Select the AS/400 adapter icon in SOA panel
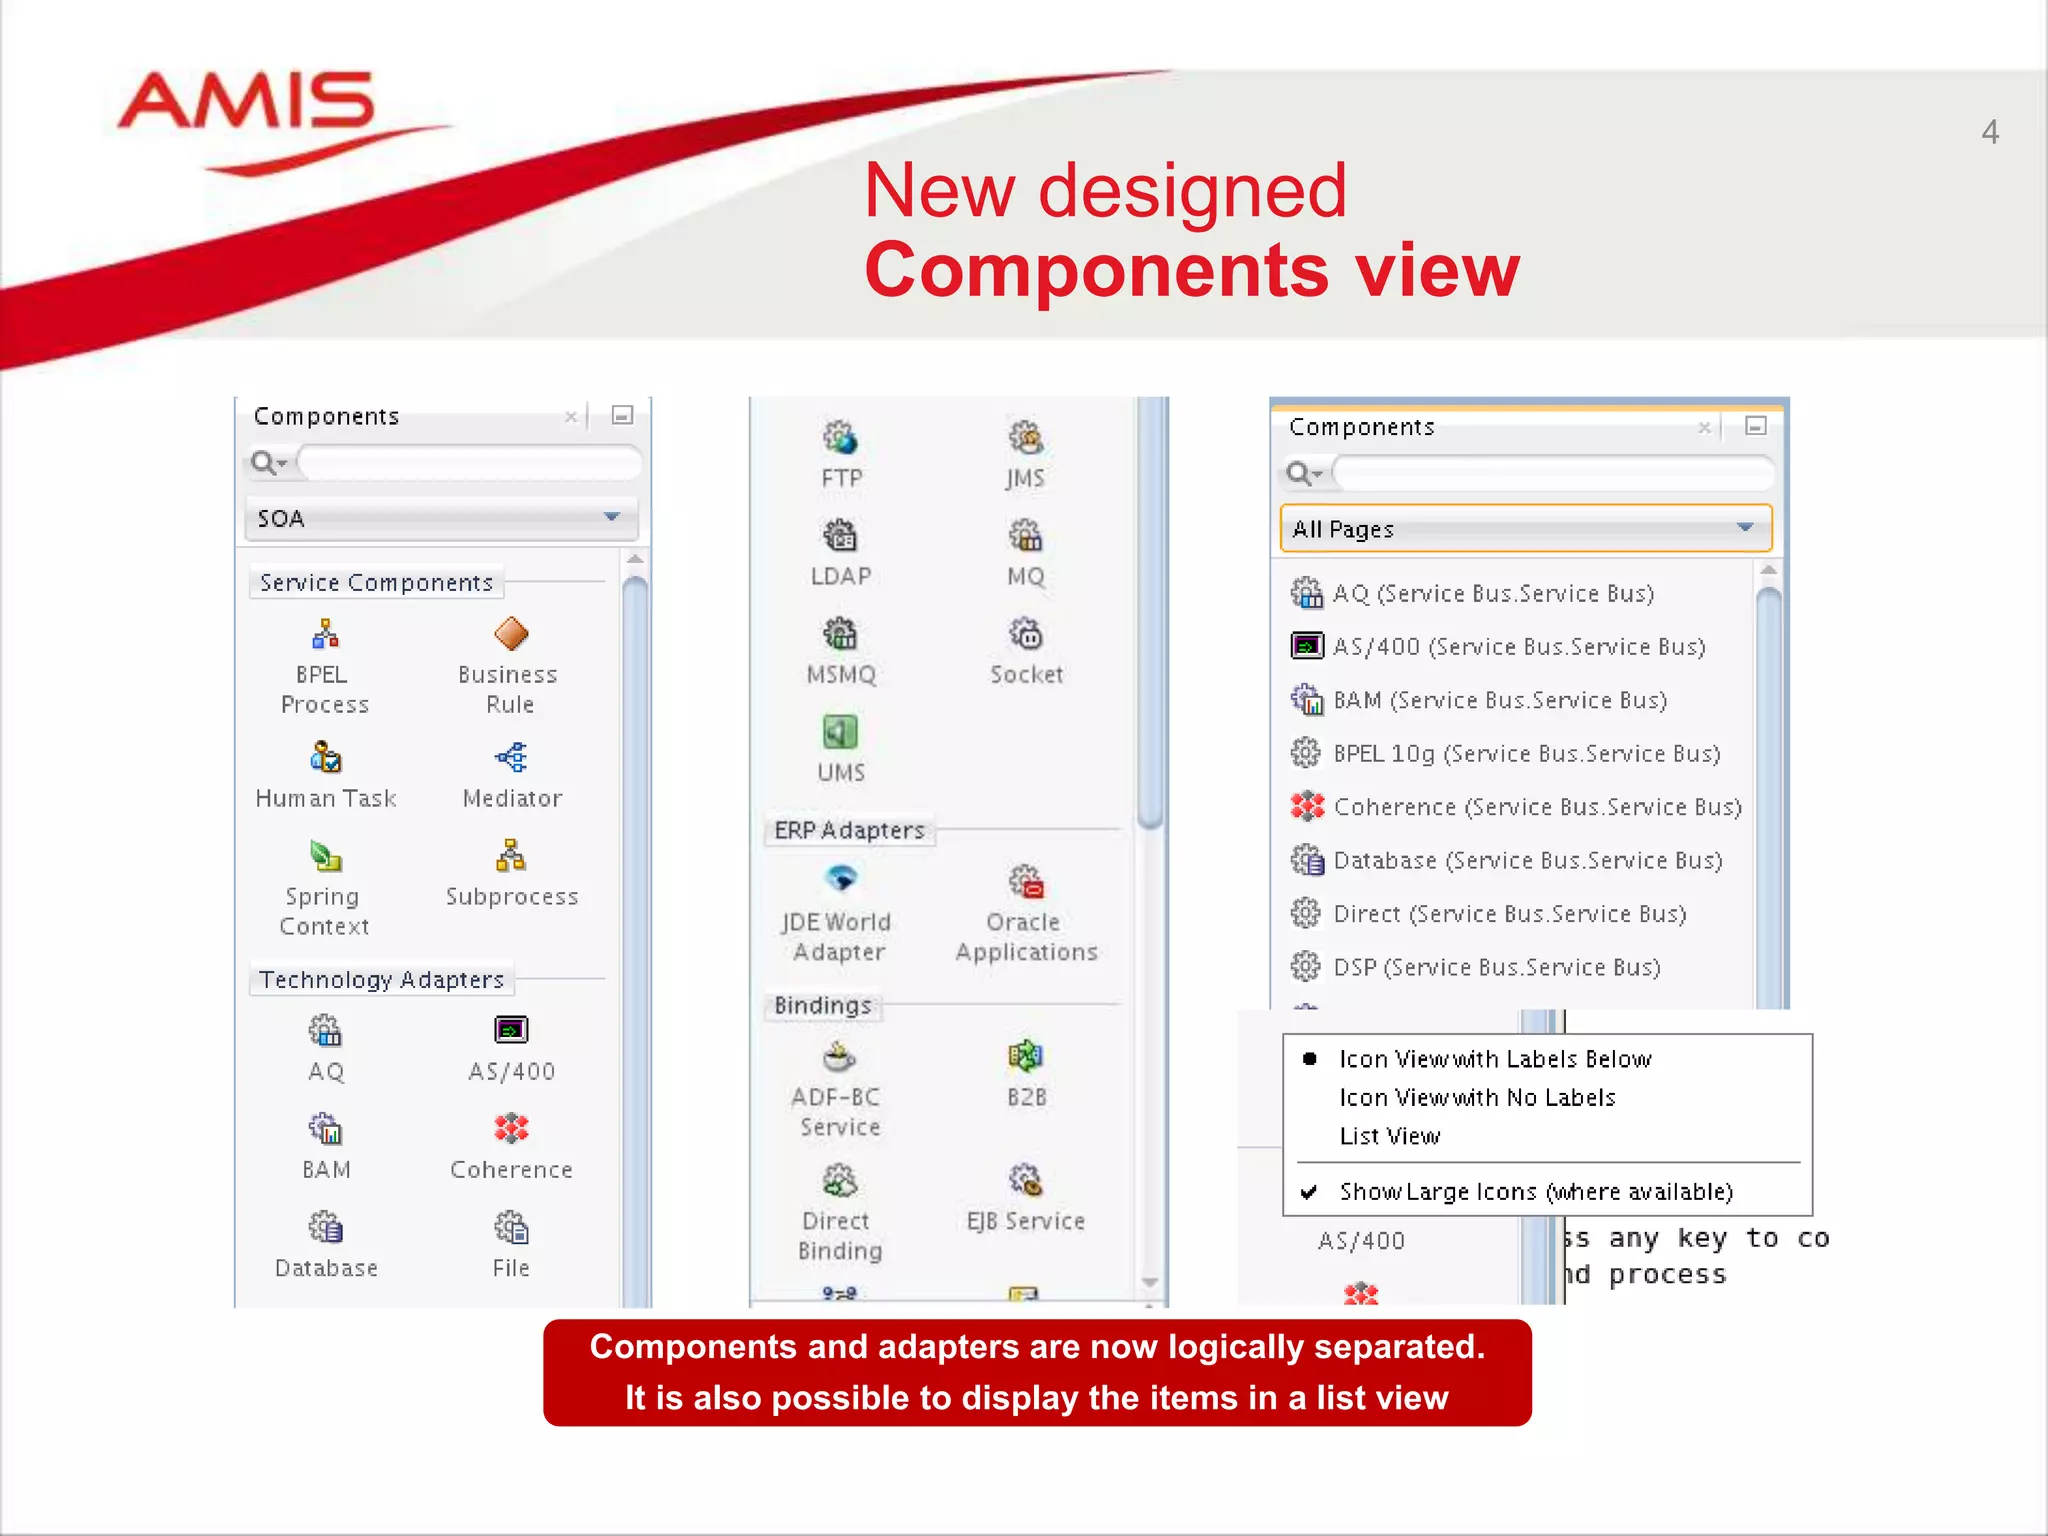Screen dimensions: 2048x1536 (x=511, y=1030)
